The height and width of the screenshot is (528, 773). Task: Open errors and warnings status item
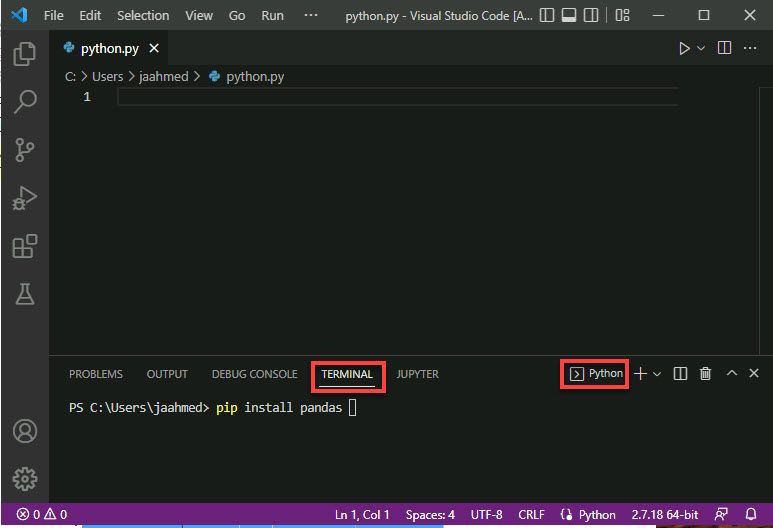42,515
